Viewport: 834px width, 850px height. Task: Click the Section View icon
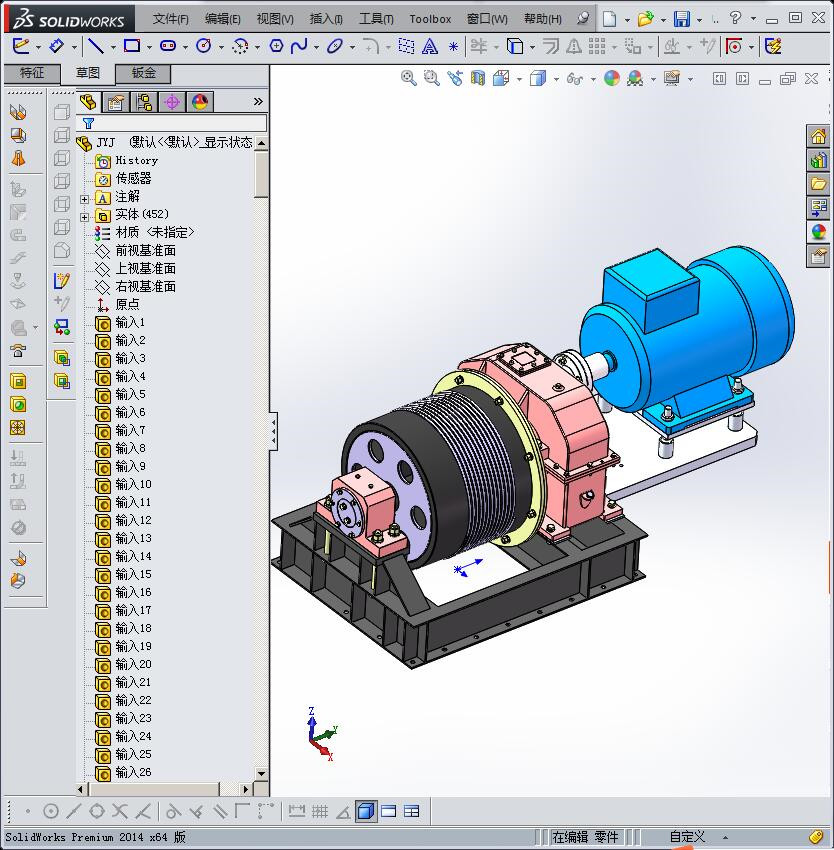(x=478, y=79)
